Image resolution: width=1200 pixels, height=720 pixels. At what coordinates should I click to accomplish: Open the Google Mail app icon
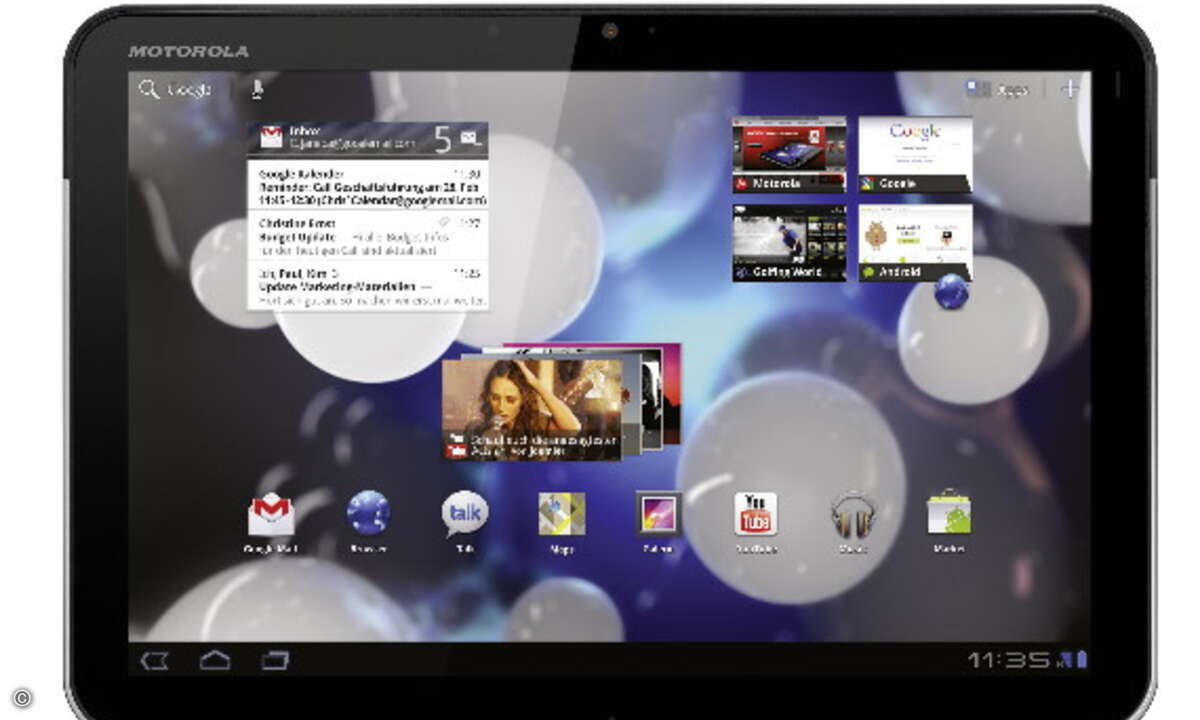click(271, 515)
